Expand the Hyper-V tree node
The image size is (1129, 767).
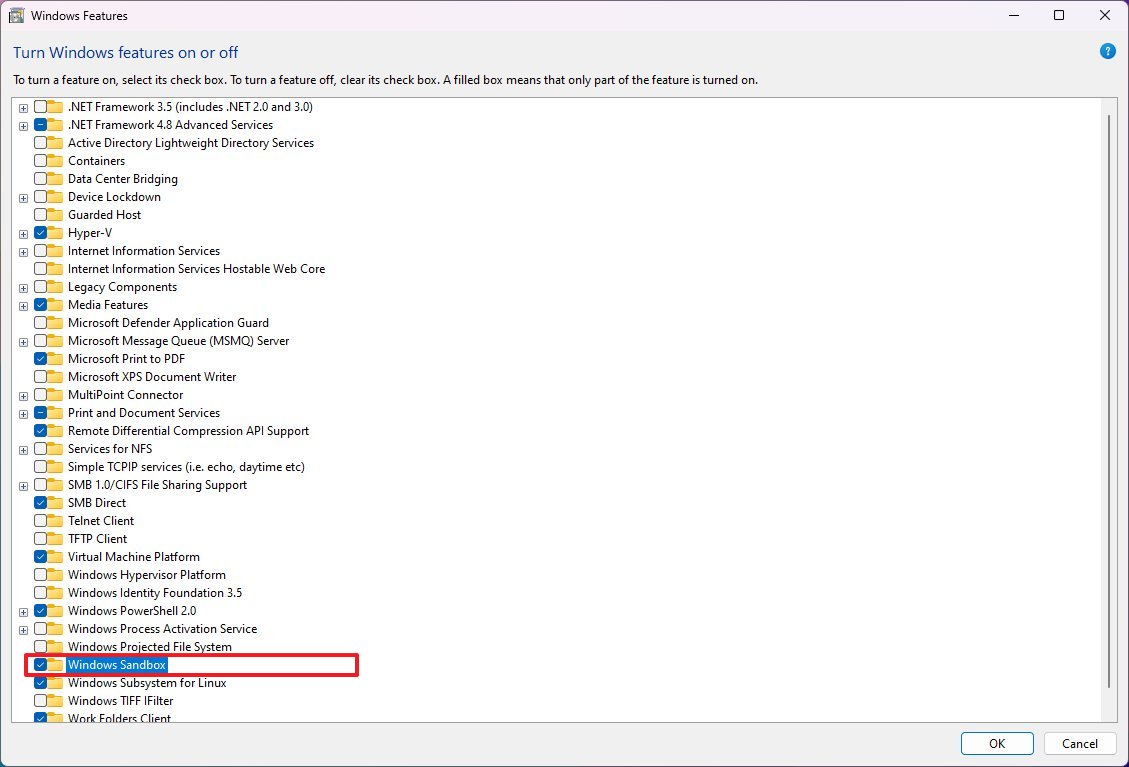click(23, 234)
